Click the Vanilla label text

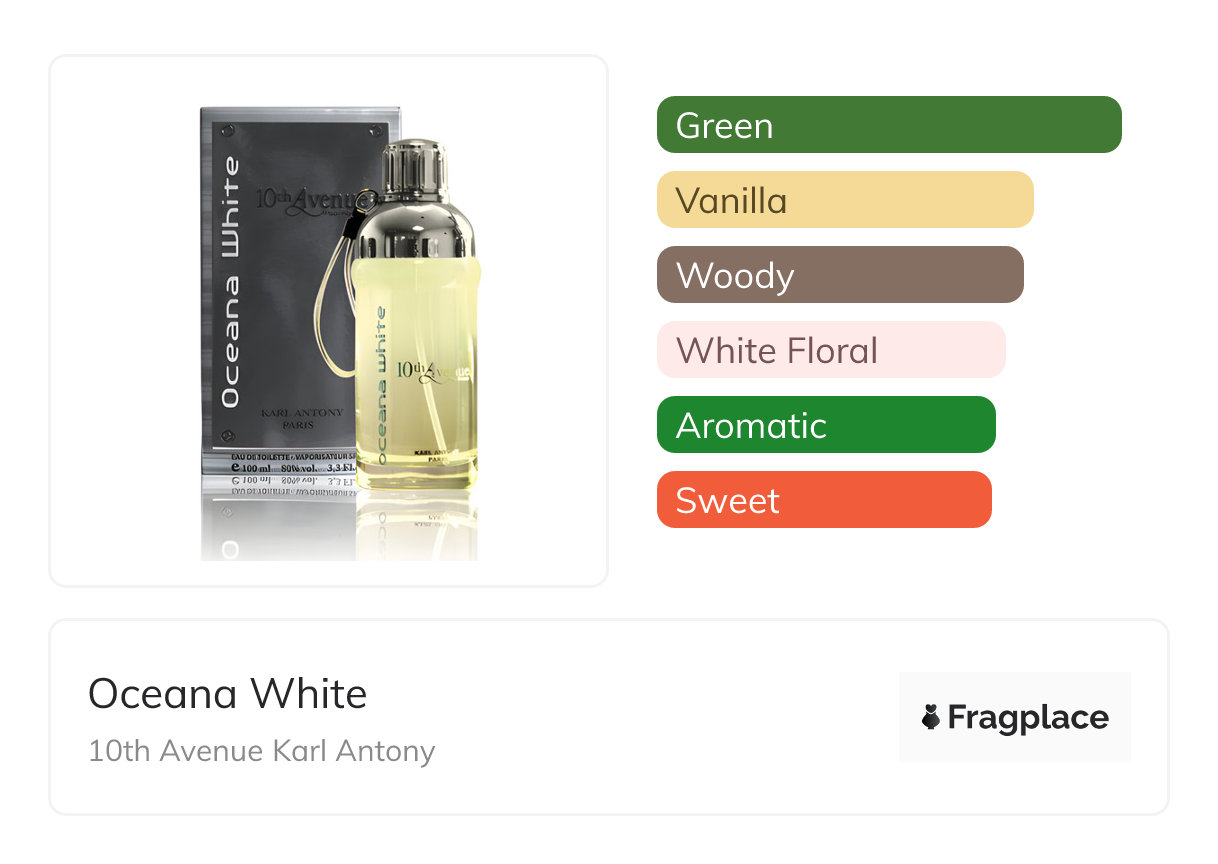[731, 201]
